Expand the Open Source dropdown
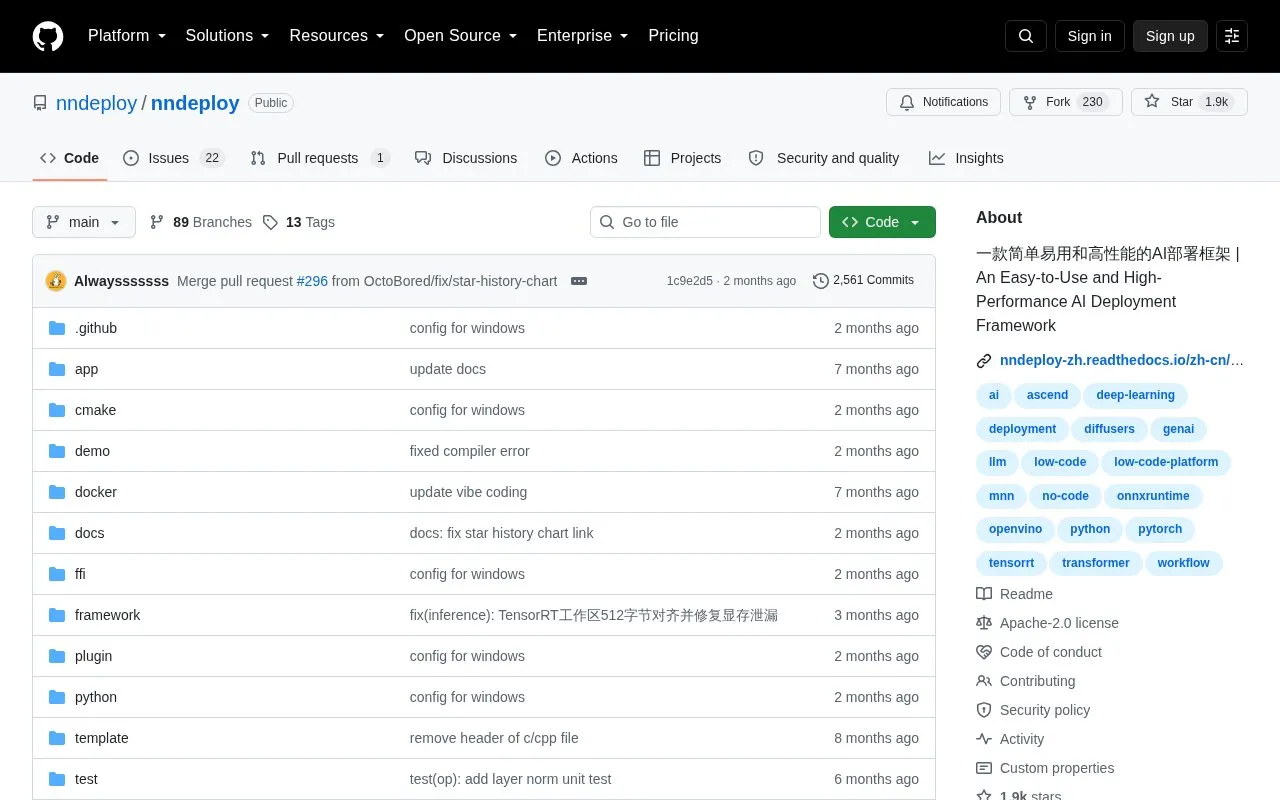 click(x=461, y=36)
